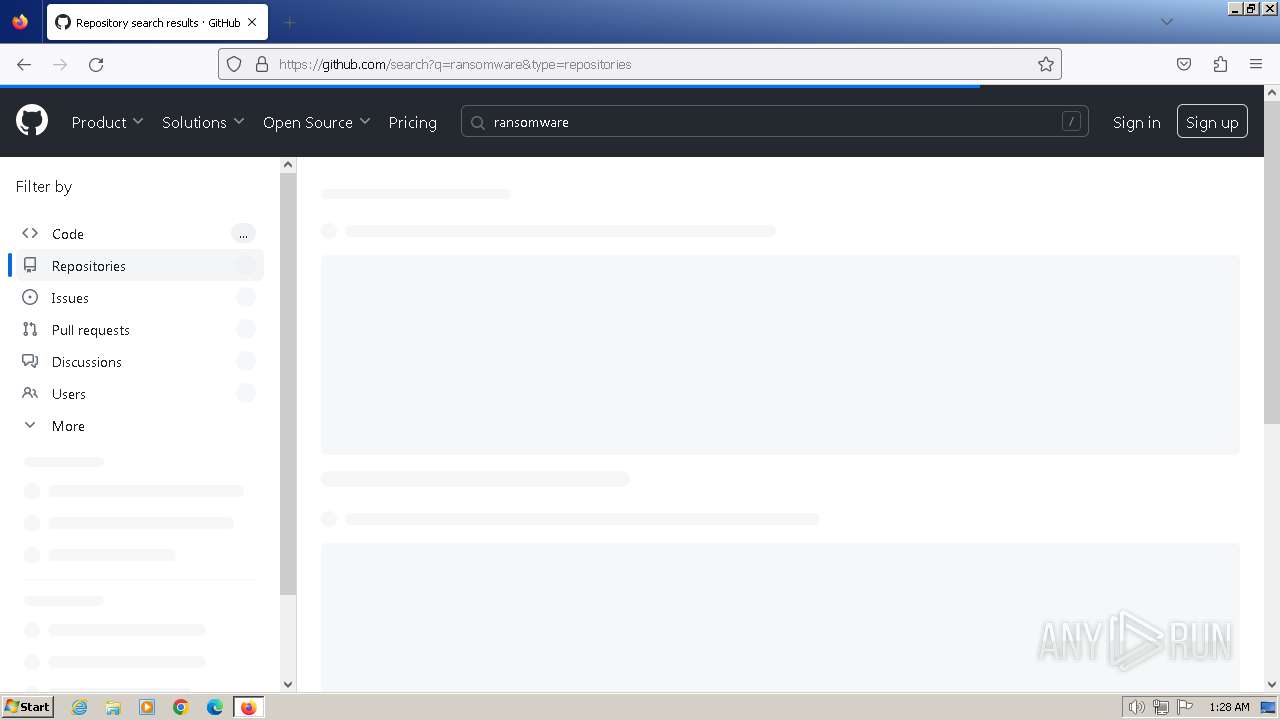Click the List all tabs chevron

point(1166,22)
